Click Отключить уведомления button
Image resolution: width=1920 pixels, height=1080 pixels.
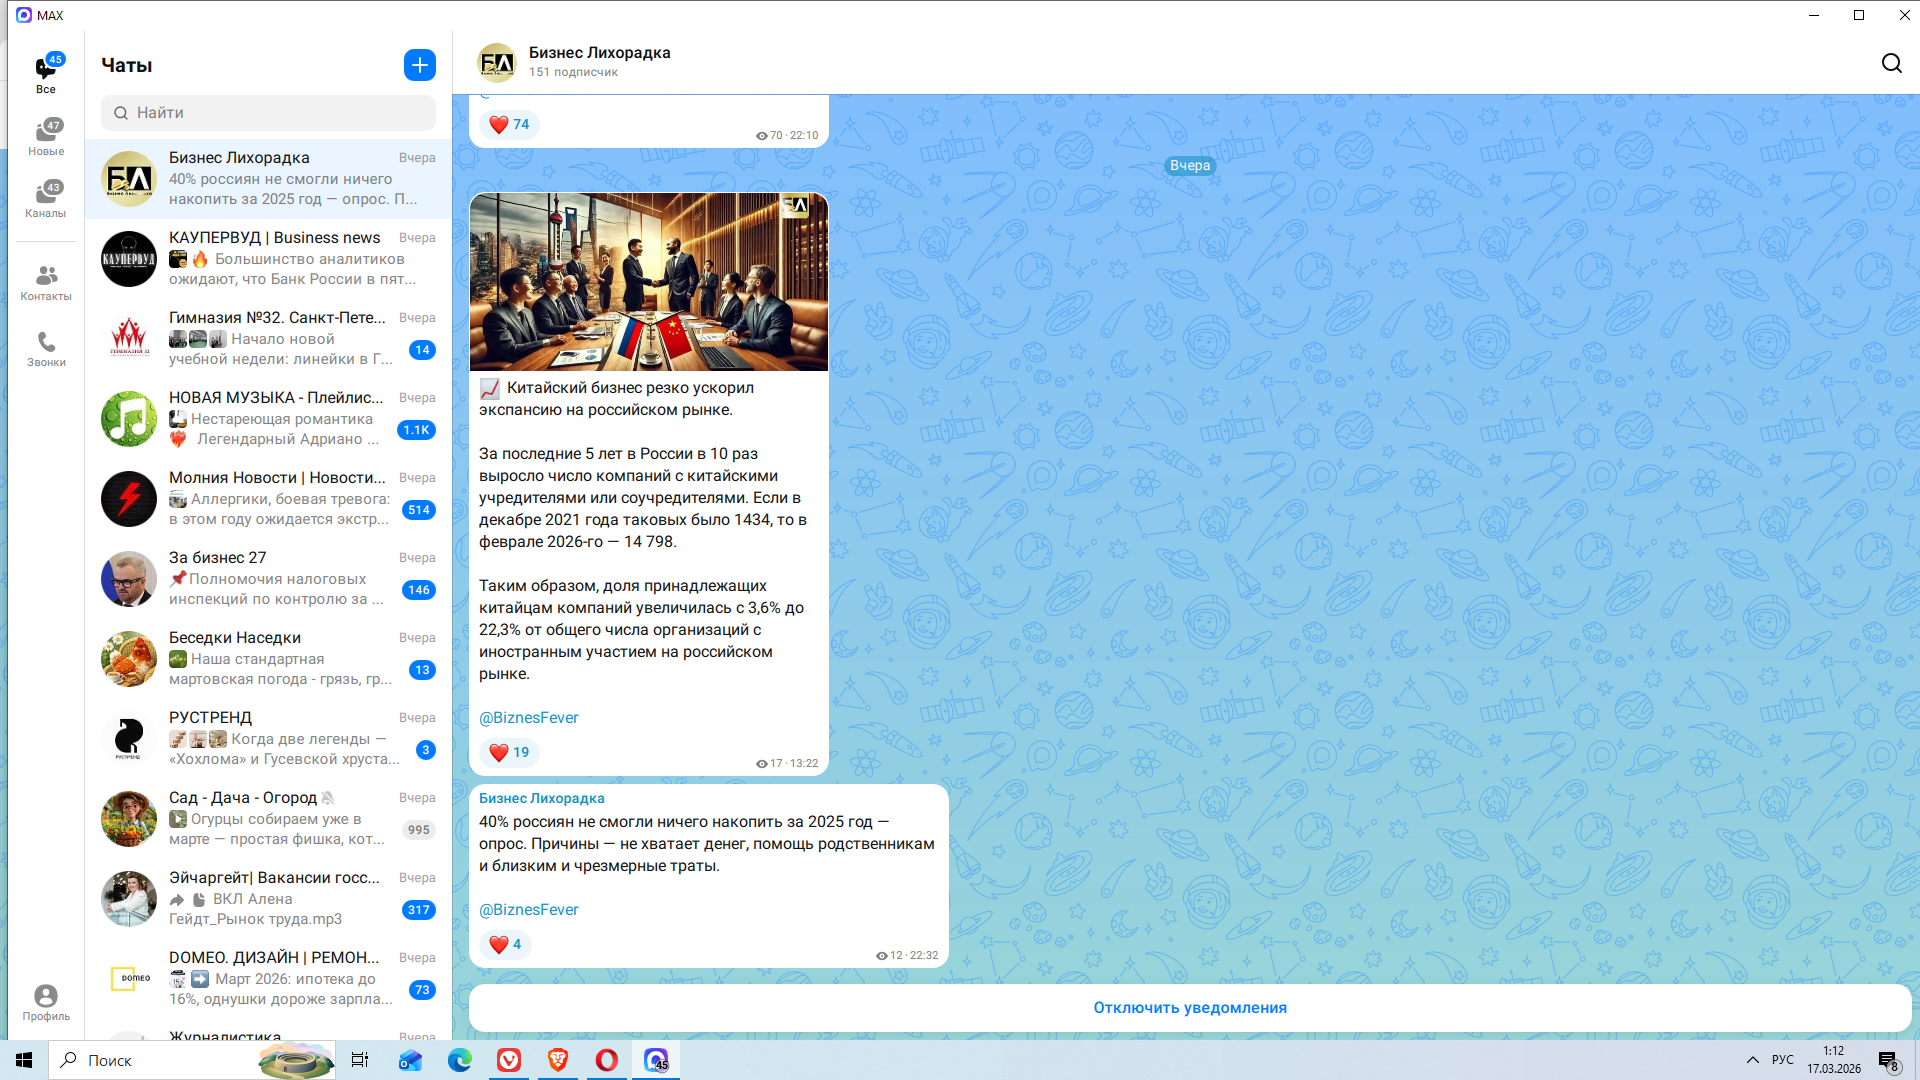(x=1189, y=1008)
